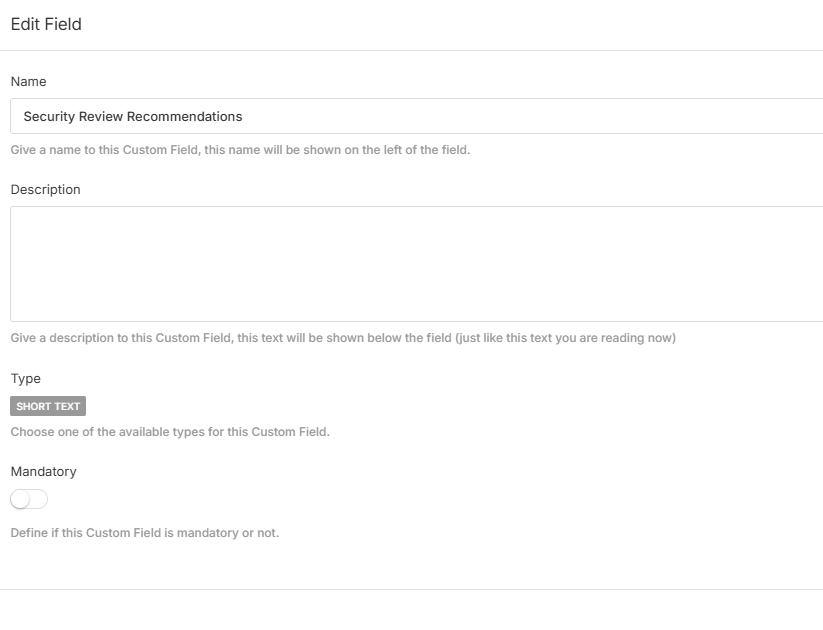
Task: Enable the Mandatory toggle switch
Action: [29, 499]
